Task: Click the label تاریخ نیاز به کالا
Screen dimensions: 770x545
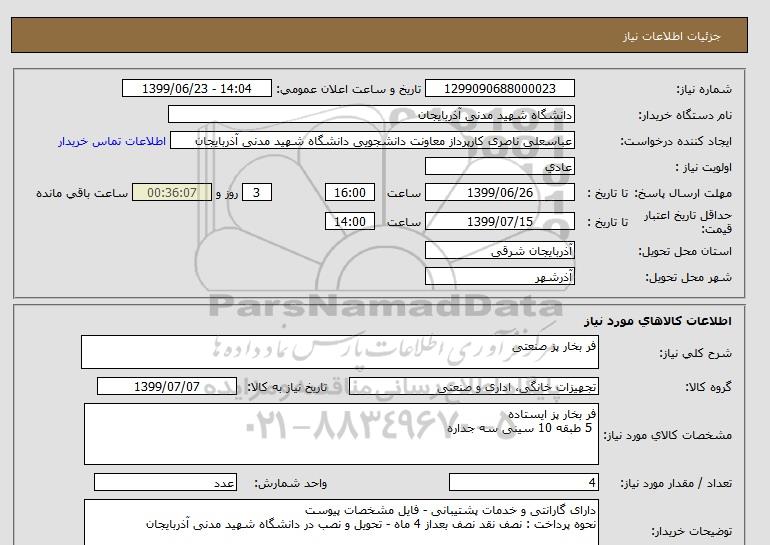Action: [287, 387]
